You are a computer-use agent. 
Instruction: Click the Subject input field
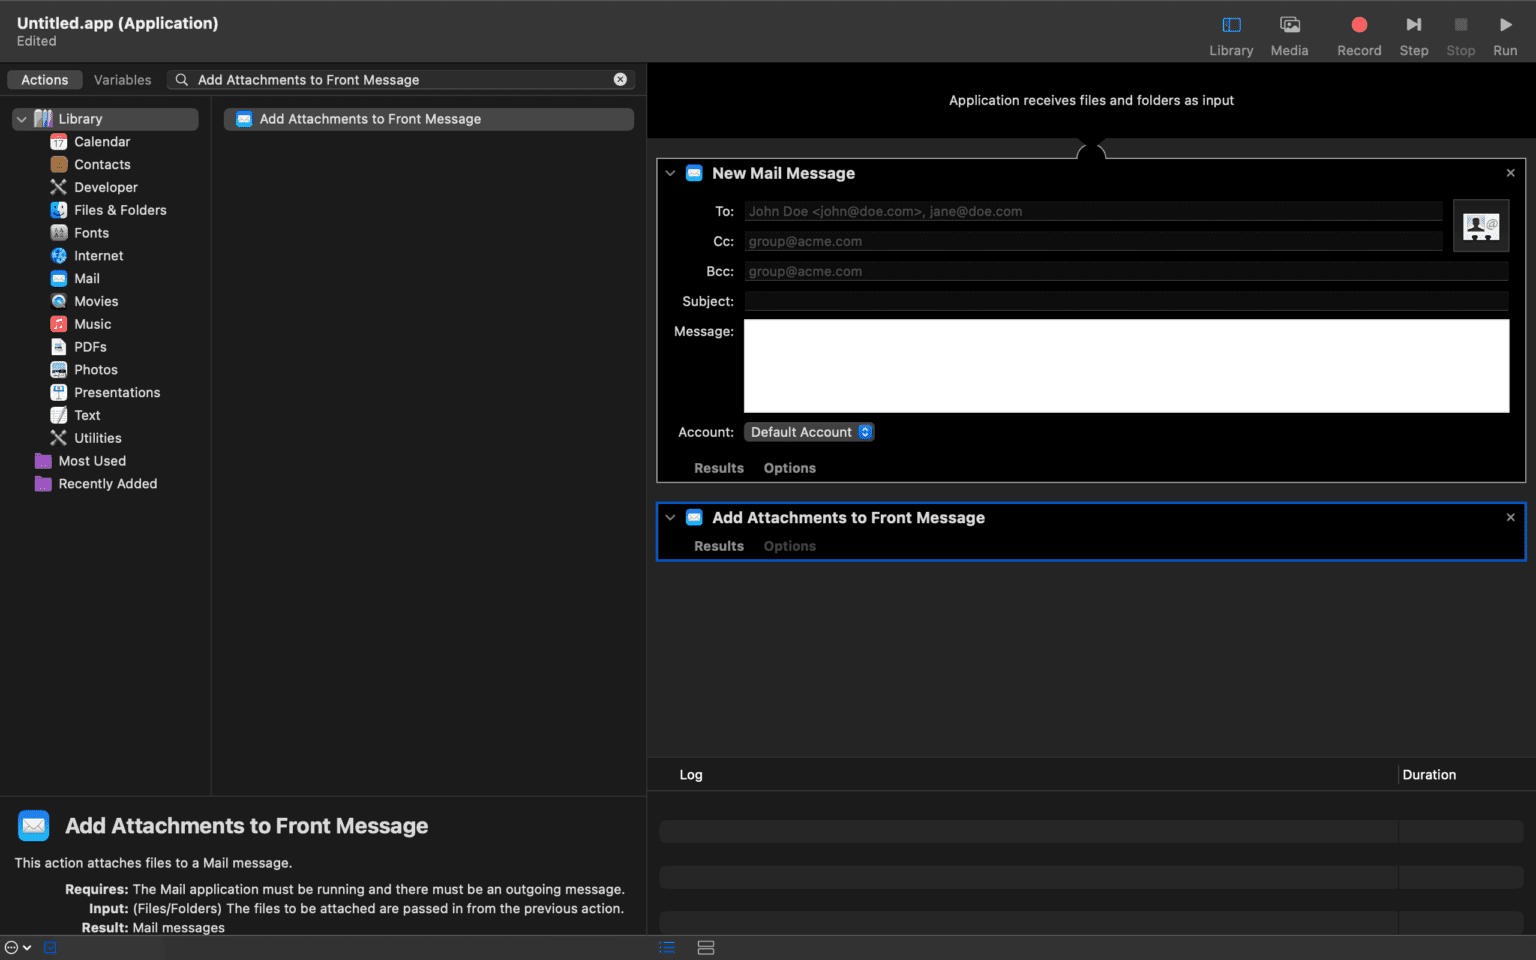1125,301
